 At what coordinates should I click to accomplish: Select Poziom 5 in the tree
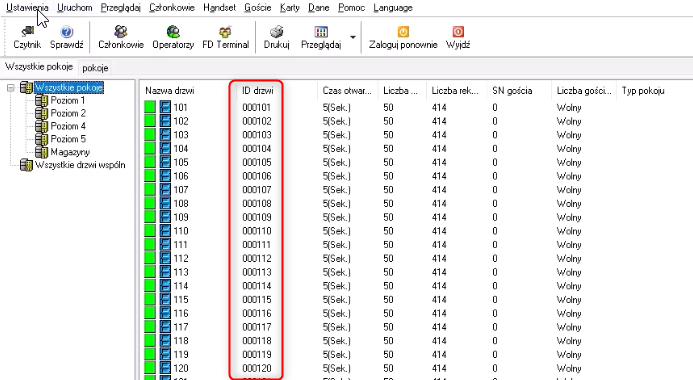[68, 139]
